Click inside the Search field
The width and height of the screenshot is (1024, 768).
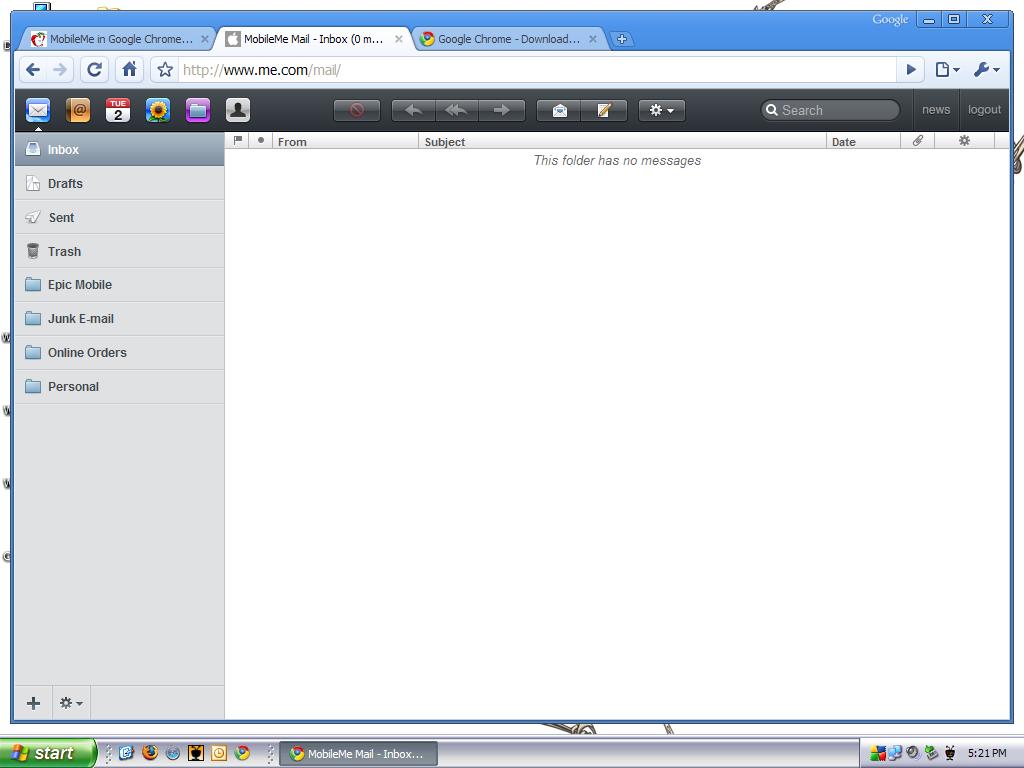830,110
